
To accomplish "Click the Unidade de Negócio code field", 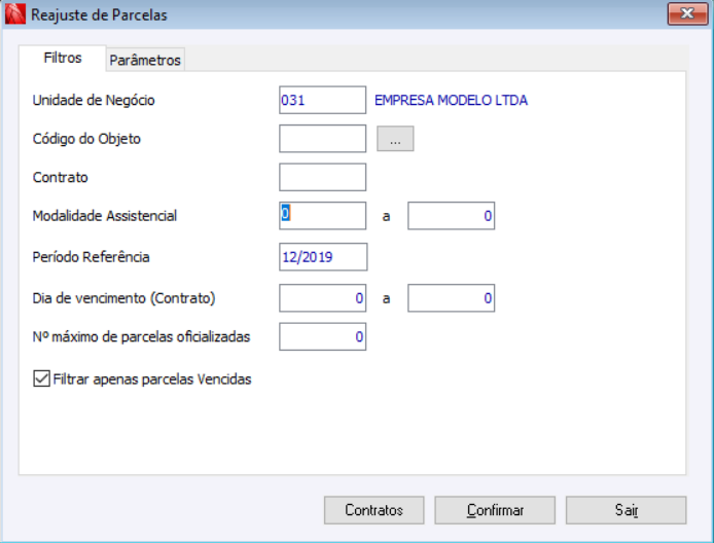I will click(322, 100).
